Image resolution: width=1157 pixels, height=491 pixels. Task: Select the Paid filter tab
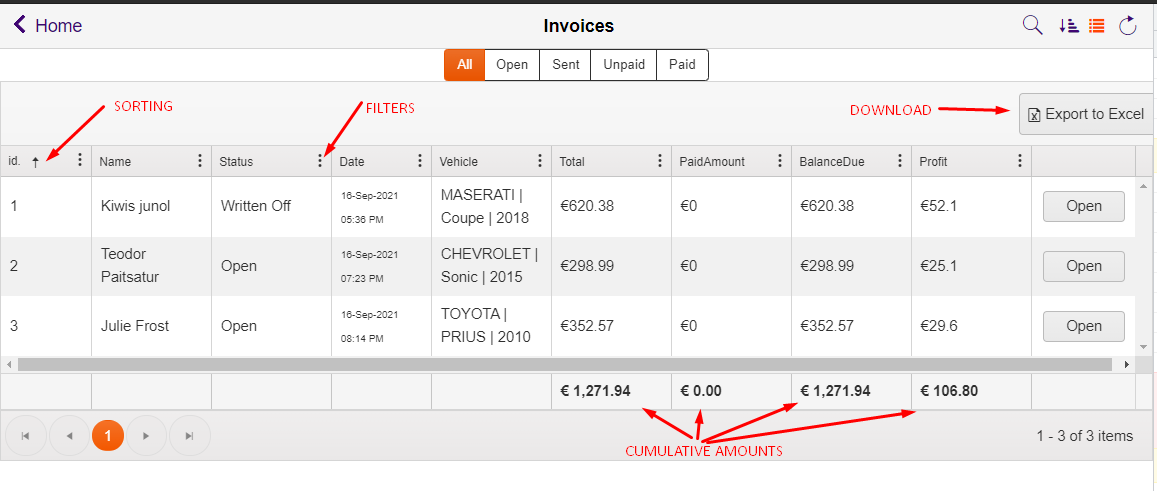[x=683, y=65]
